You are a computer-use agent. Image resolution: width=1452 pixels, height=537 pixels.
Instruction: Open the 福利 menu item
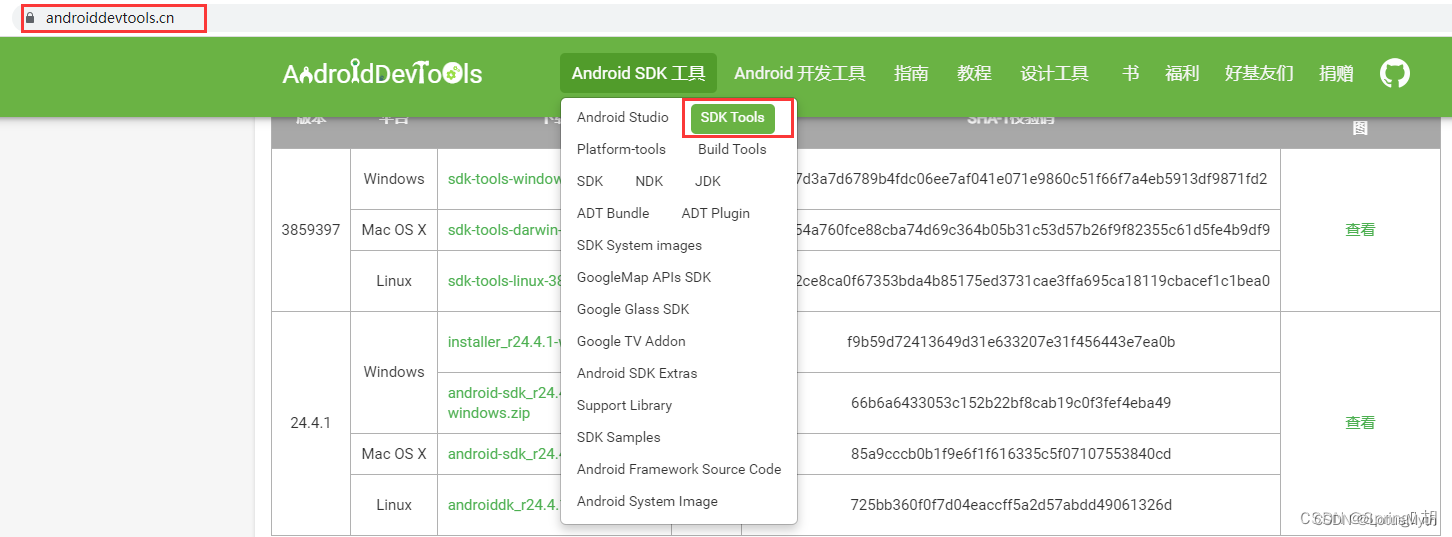click(1182, 73)
